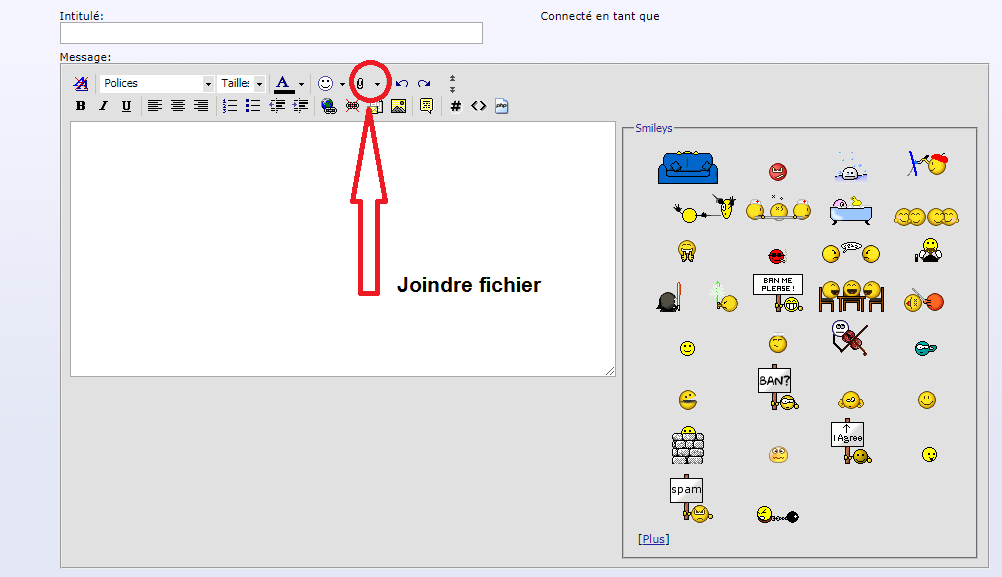Wrap selection in PHP tags

(x=502, y=106)
